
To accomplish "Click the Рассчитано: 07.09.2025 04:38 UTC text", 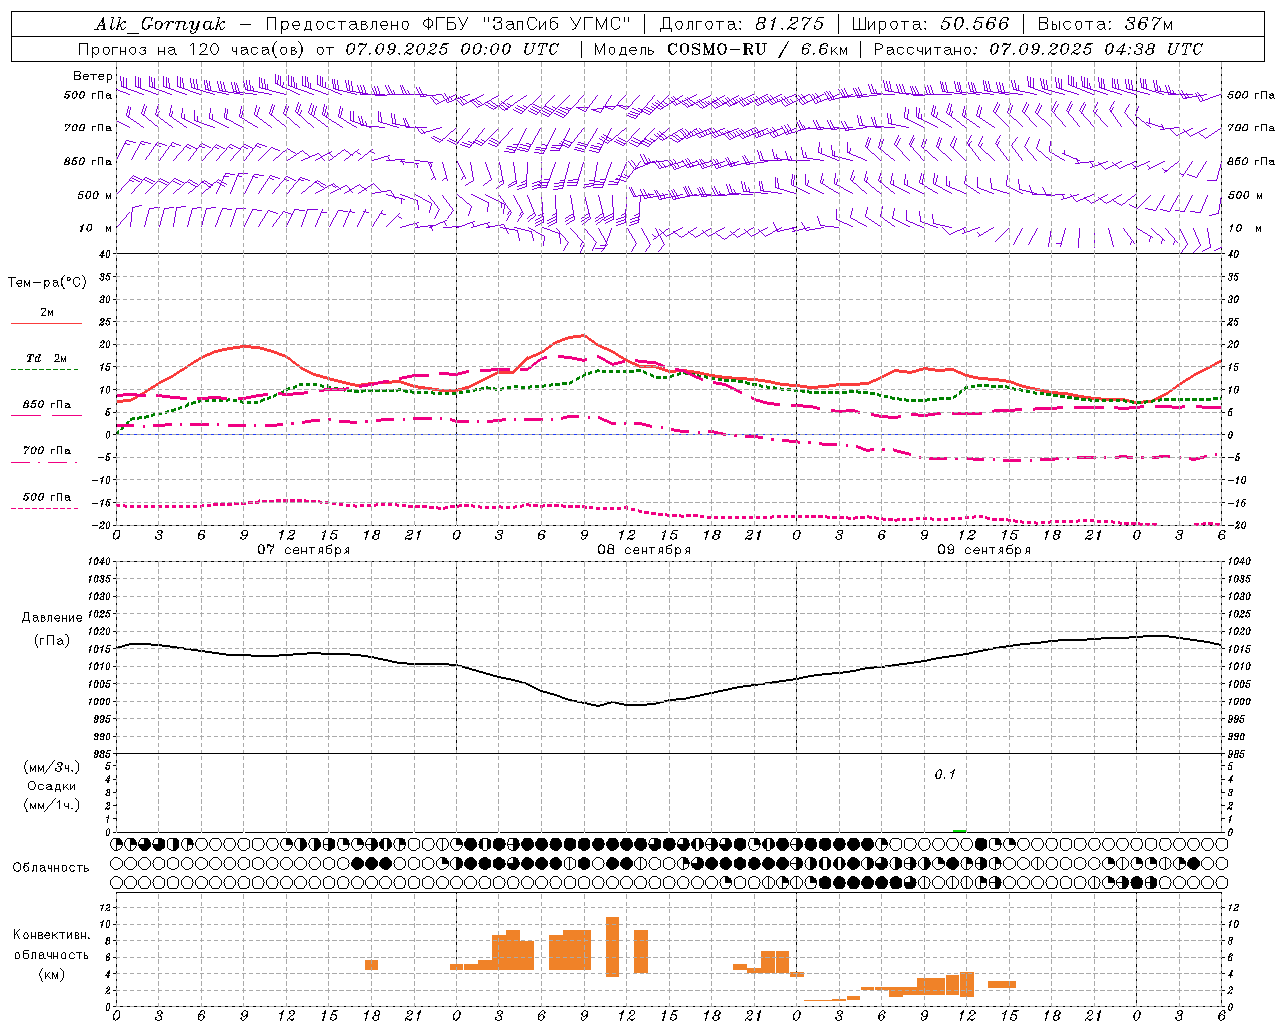I will coord(1038,49).
